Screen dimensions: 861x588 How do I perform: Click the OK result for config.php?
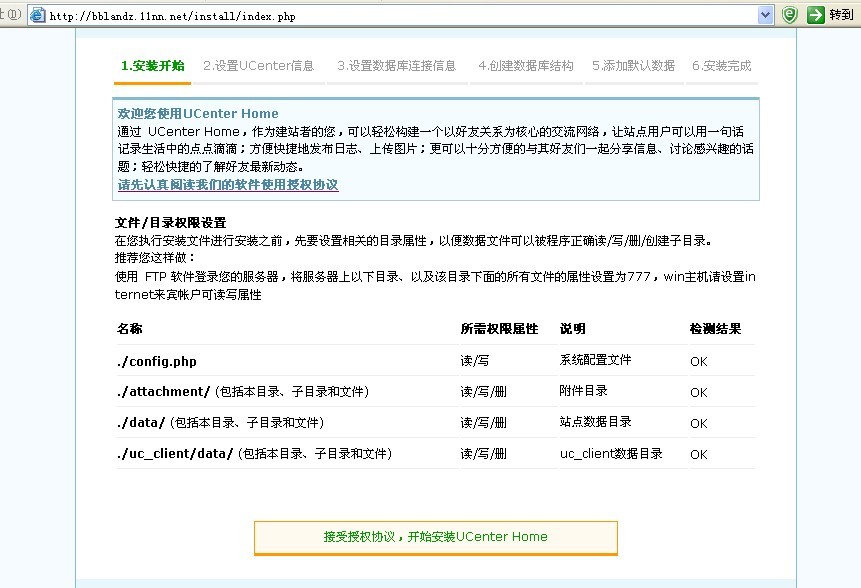tap(699, 361)
